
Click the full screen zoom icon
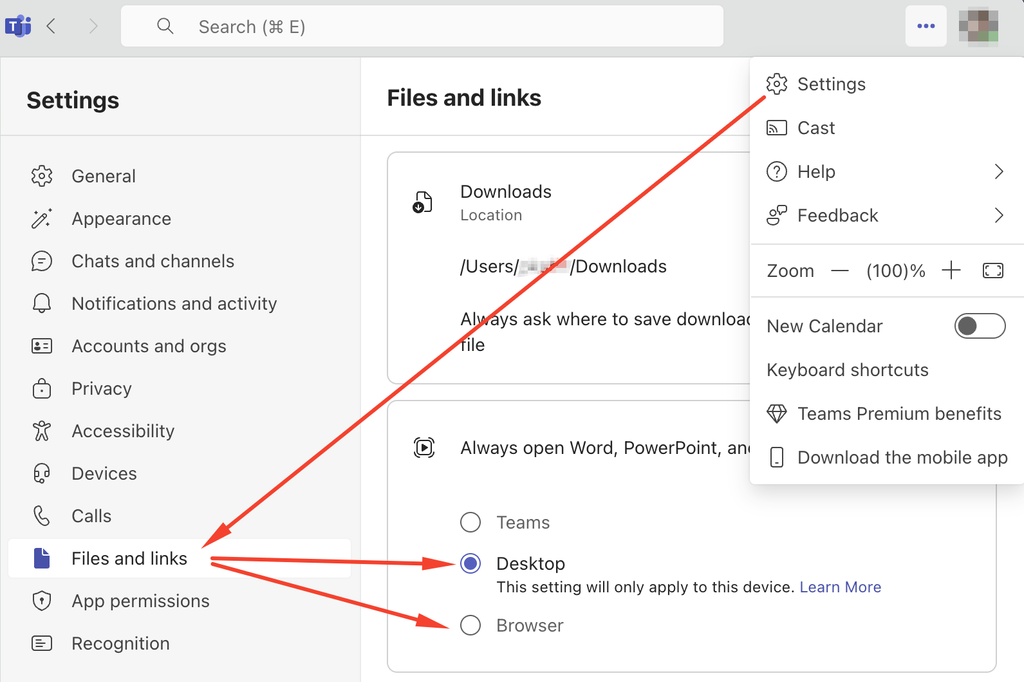[992, 271]
